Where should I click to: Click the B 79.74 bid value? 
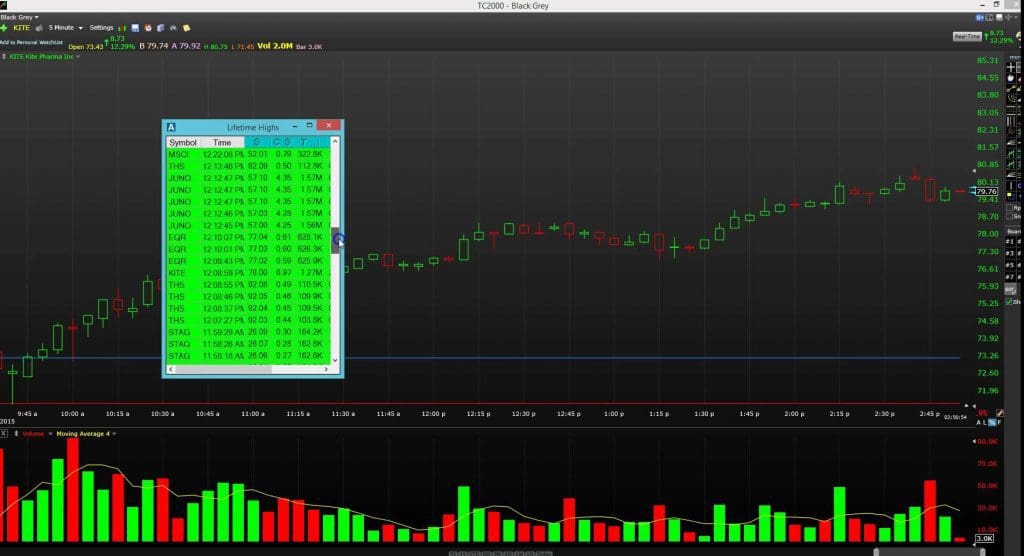click(x=154, y=46)
